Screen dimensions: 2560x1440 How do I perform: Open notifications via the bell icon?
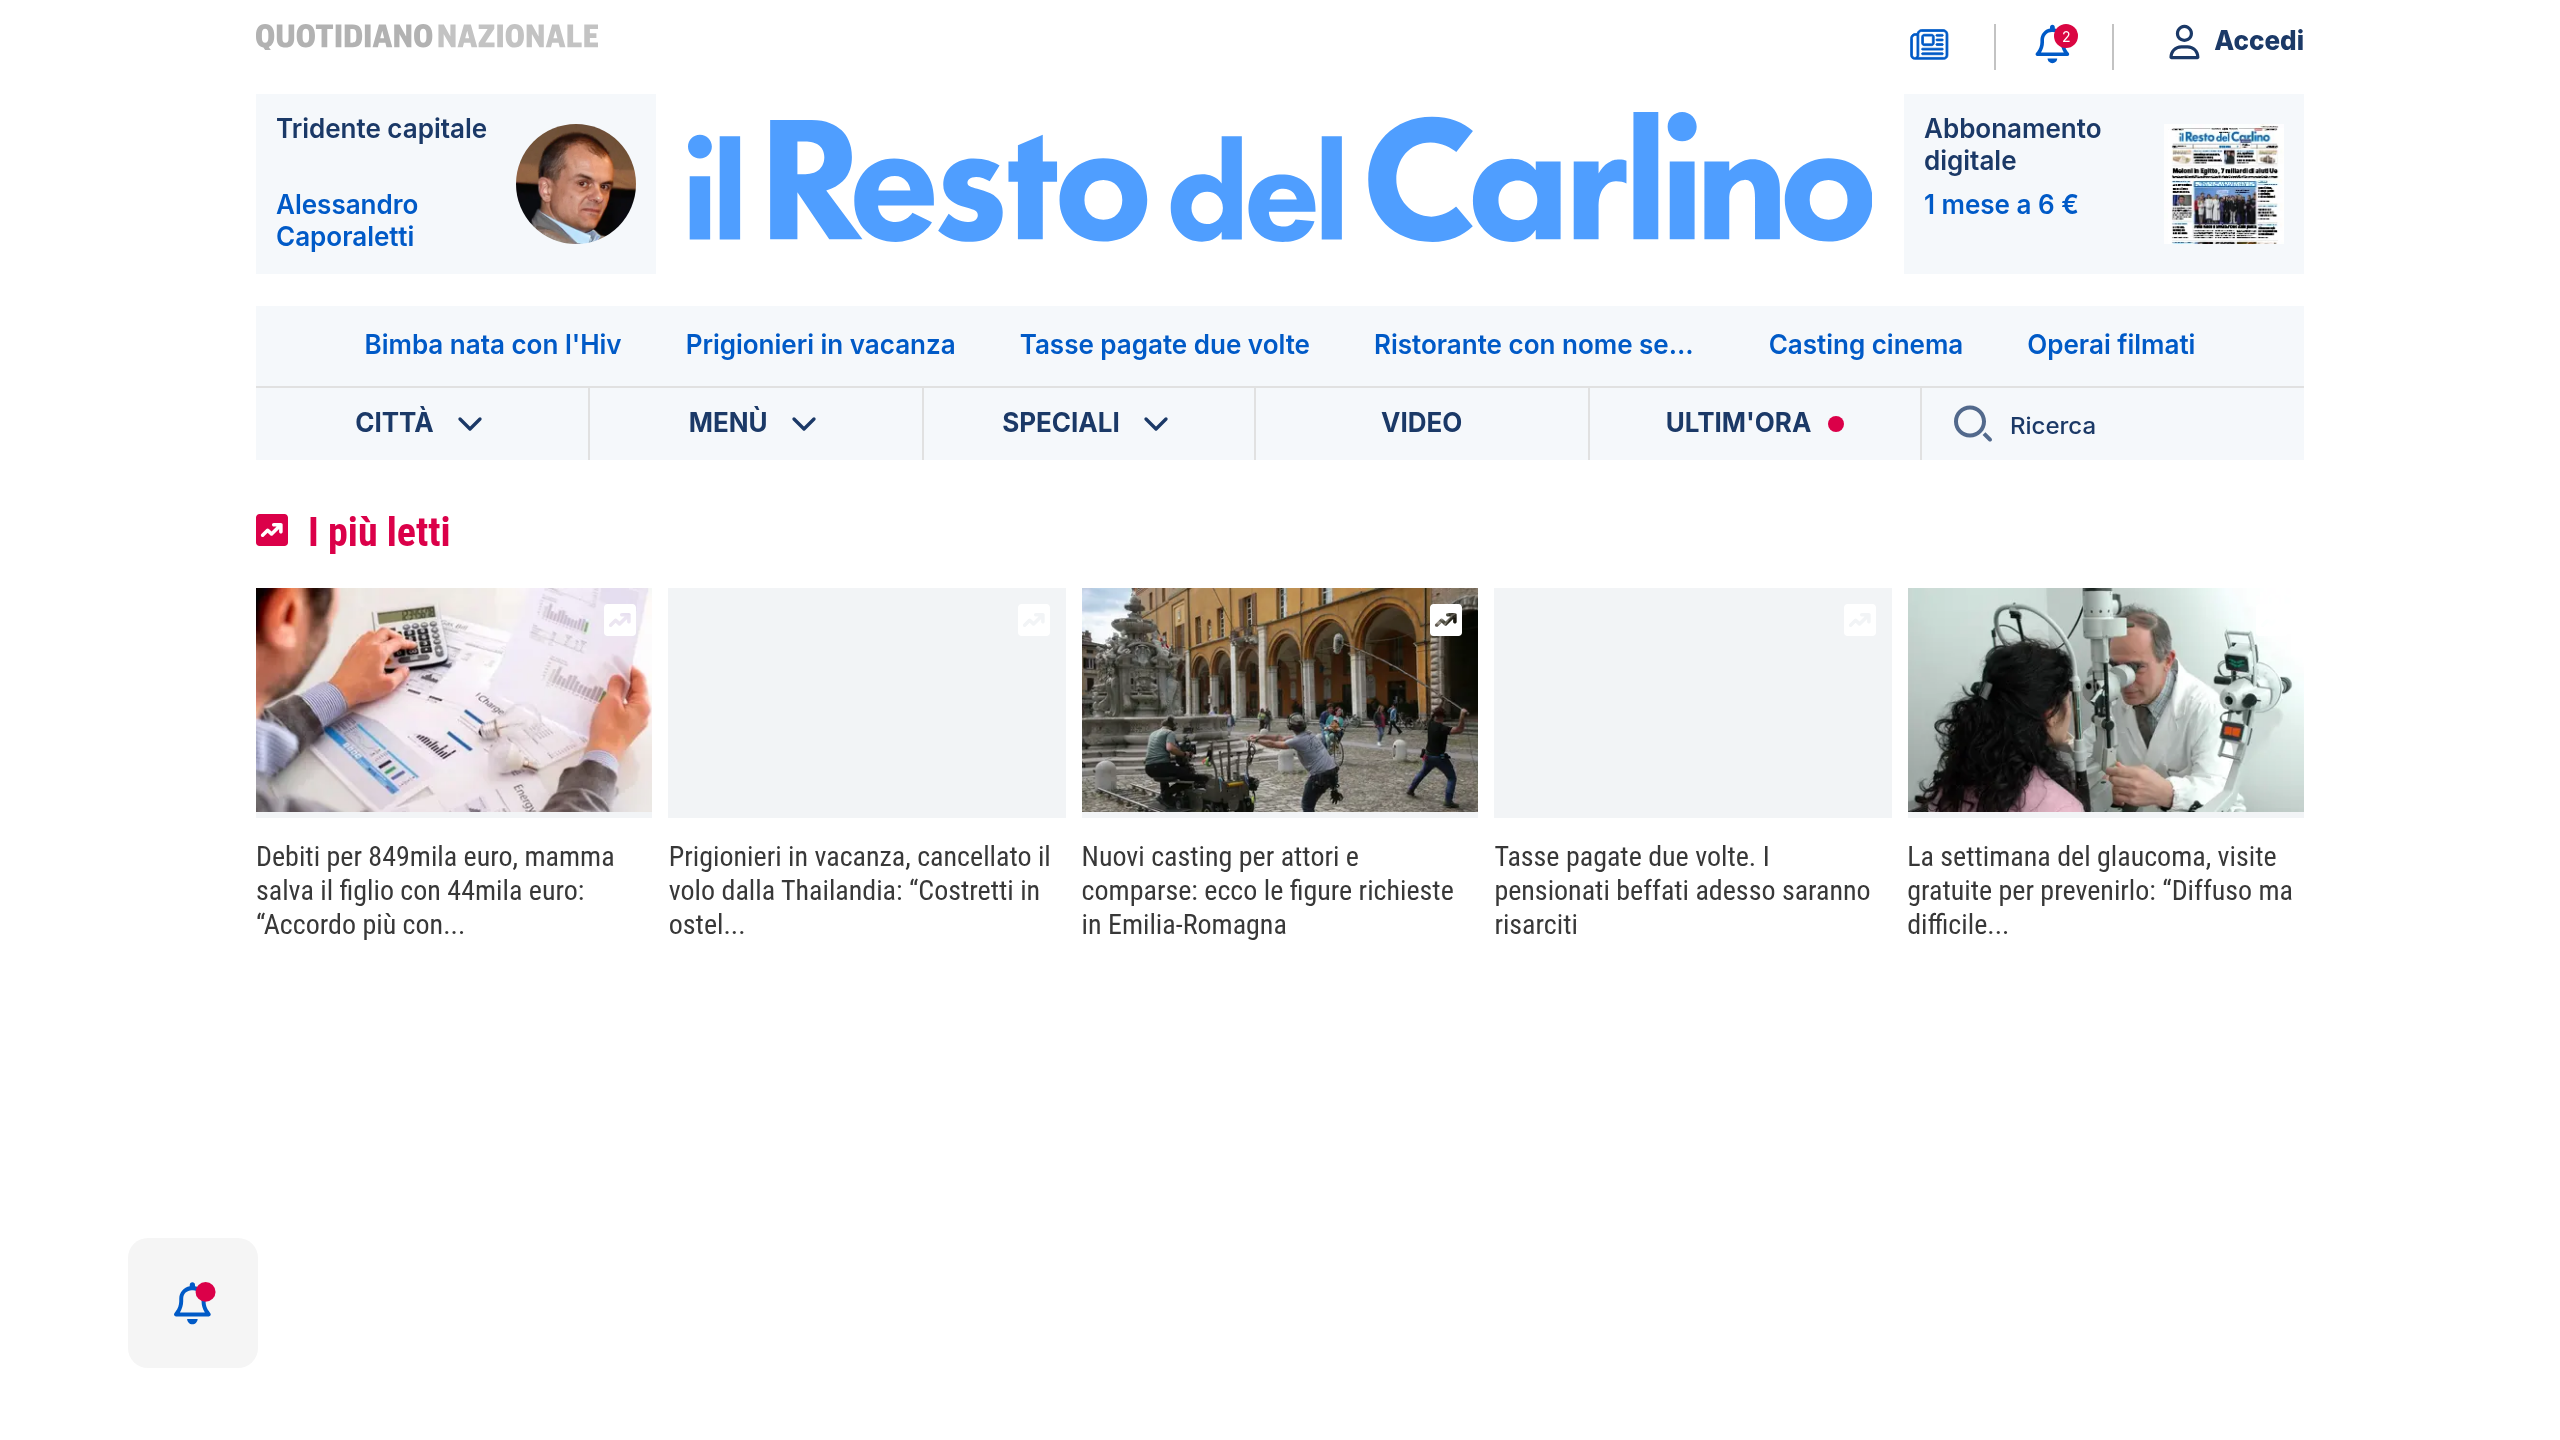[2050, 46]
